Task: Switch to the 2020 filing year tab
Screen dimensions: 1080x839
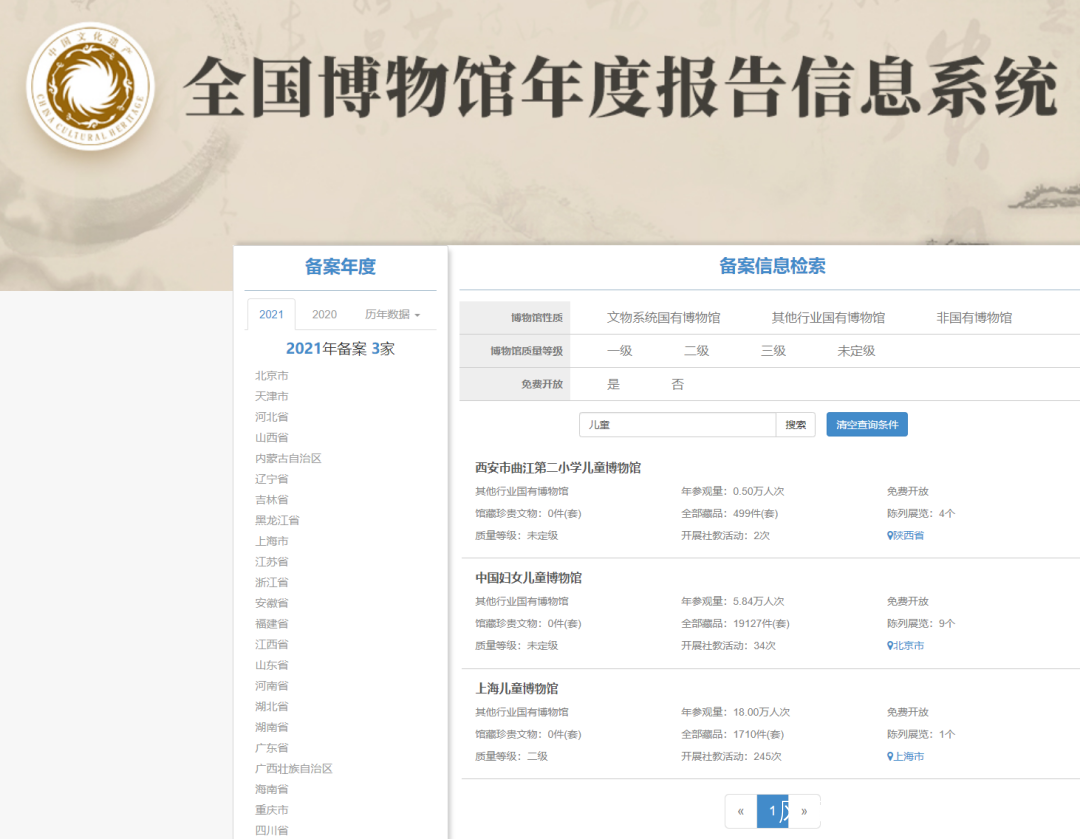Action: tap(324, 314)
